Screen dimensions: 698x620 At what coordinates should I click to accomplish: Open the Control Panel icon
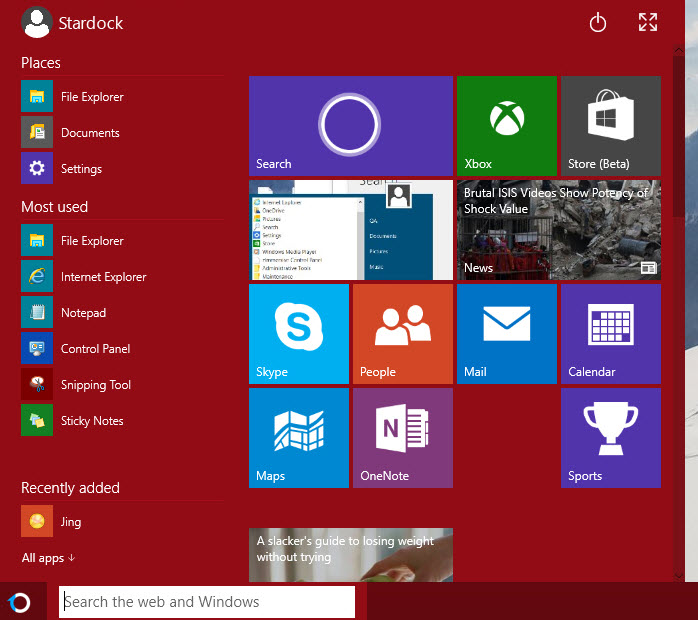coord(37,348)
